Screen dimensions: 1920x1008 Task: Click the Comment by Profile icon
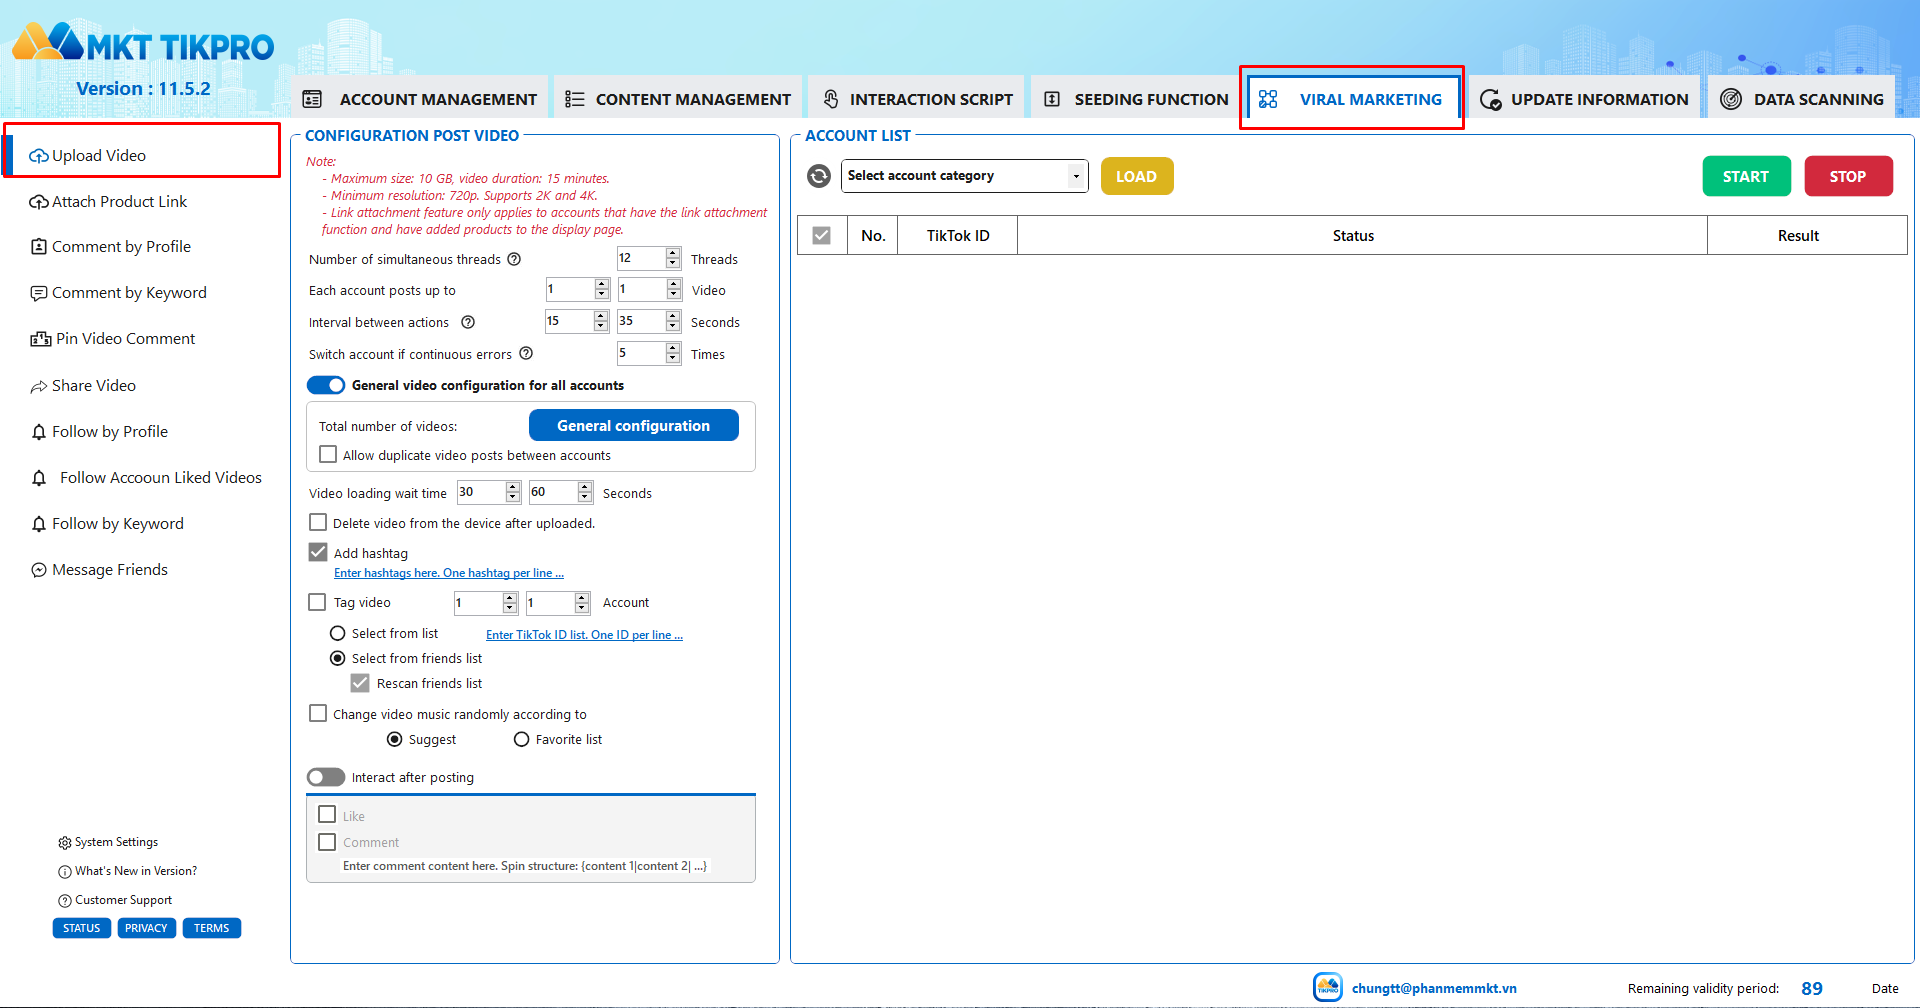pyautogui.click(x=39, y=247)
